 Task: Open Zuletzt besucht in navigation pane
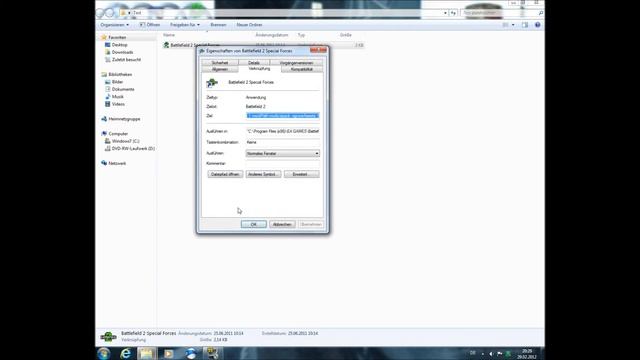[126, 60]
